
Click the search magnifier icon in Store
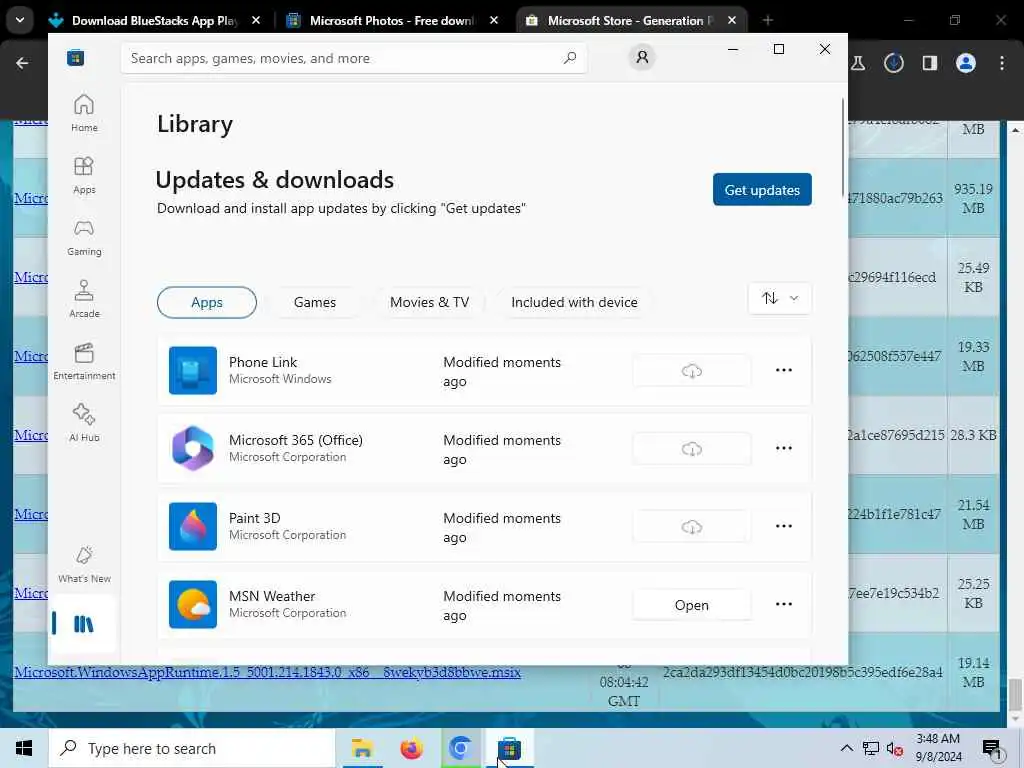[569, 58]
